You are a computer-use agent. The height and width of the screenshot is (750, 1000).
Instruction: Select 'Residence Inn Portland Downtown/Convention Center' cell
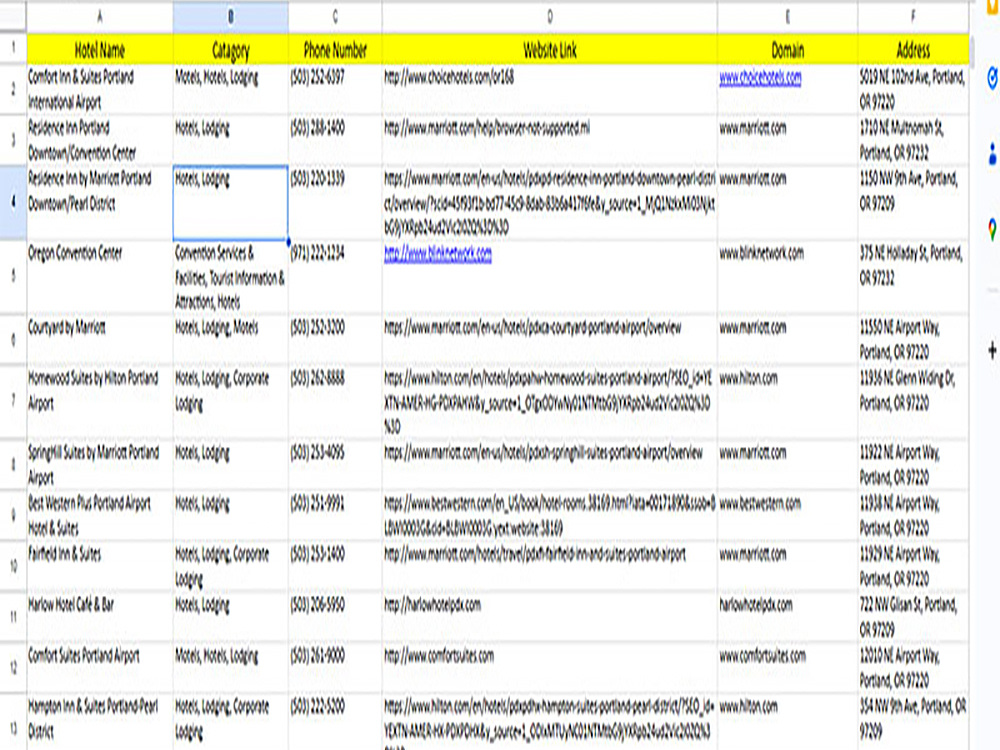99,140
